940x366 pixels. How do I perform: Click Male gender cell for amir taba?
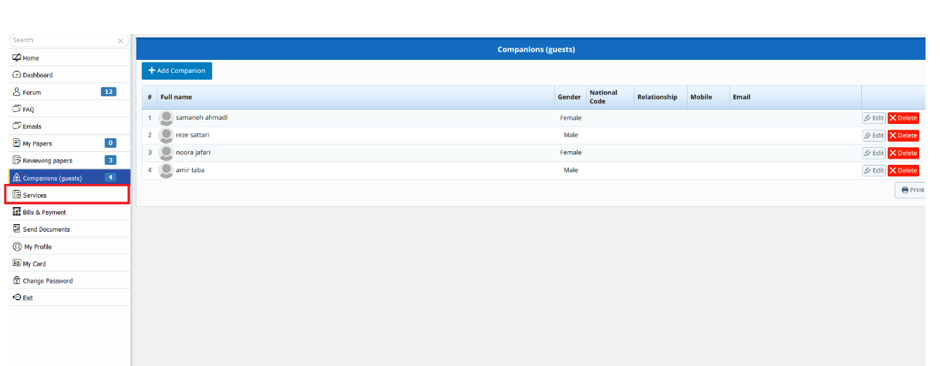(571, 171)
